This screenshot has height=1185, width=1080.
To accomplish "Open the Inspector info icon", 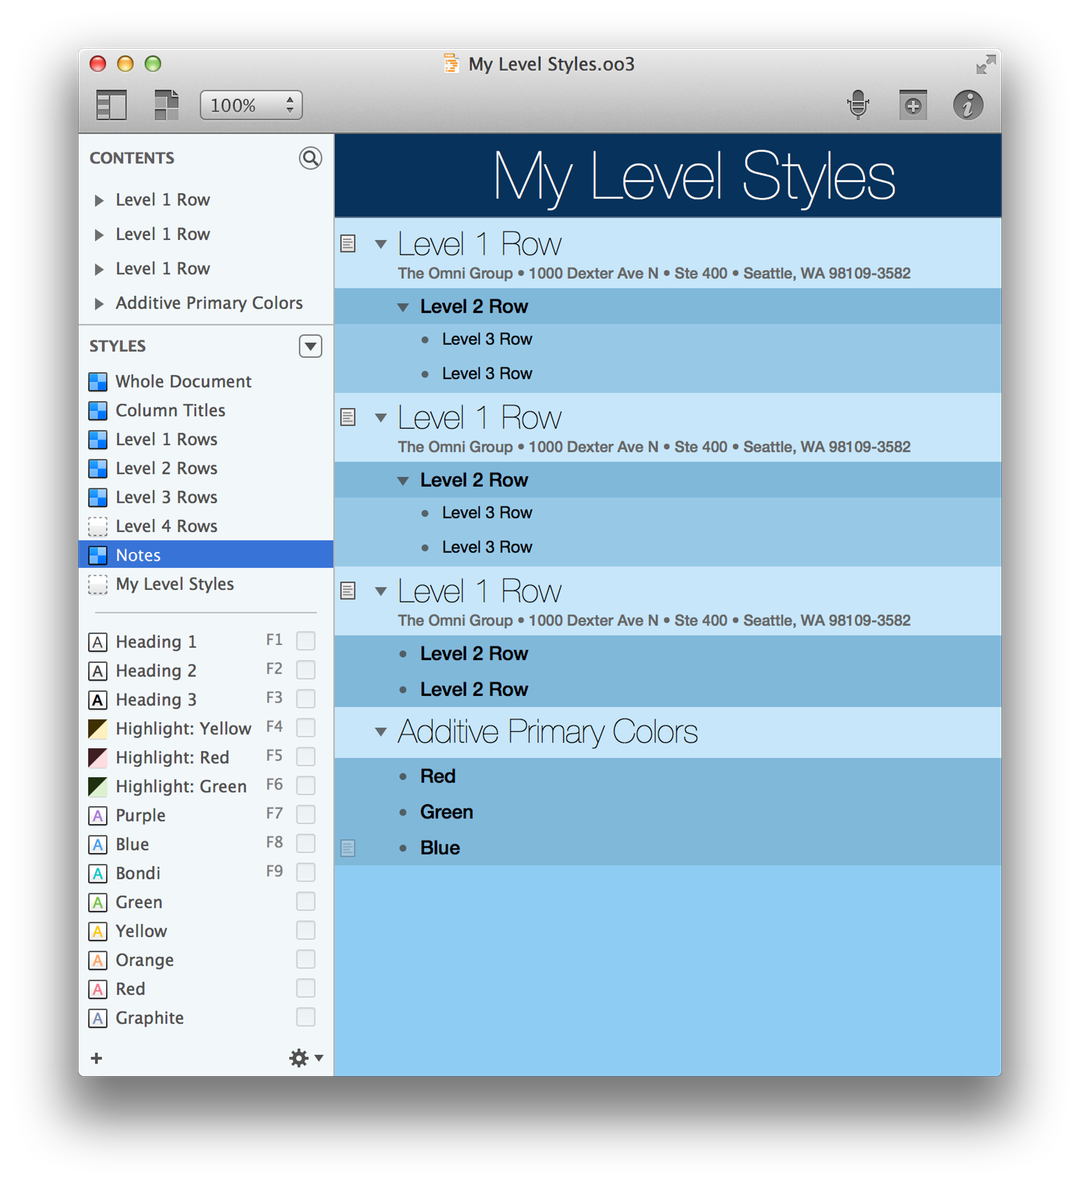I will pos(968,105).
